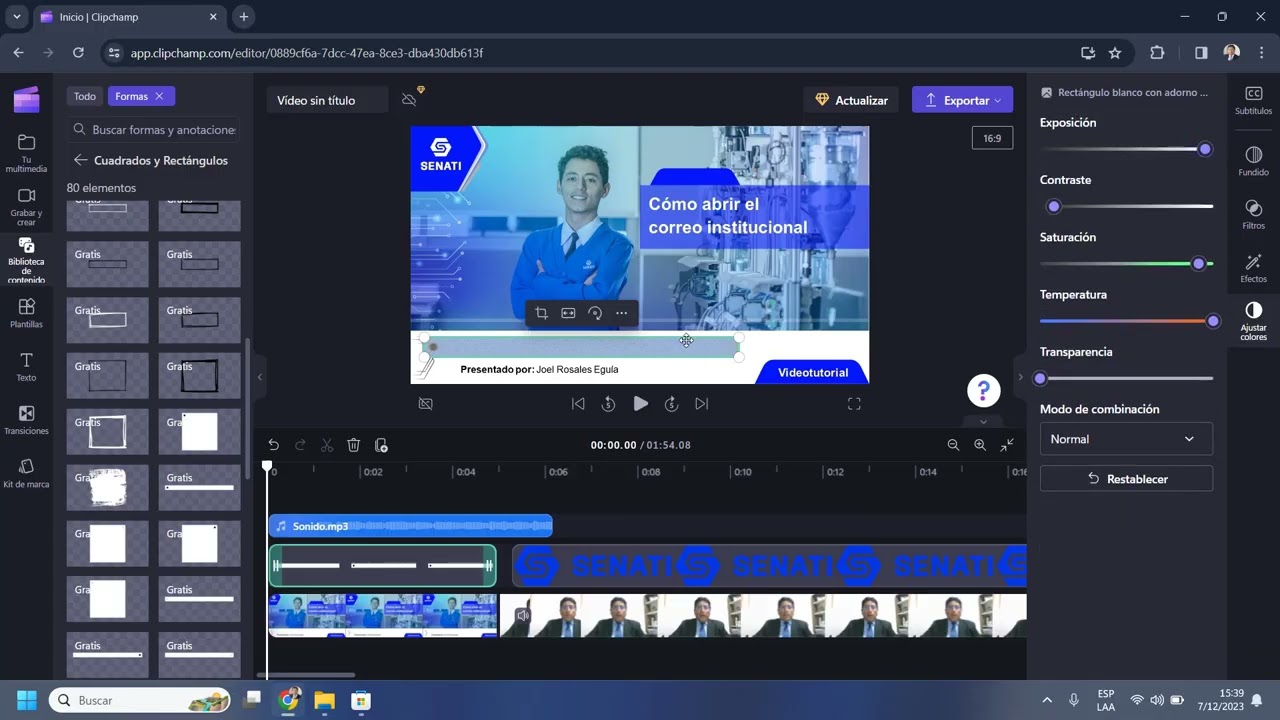Screen dimensions: 1280x720
Task: Open Grabar y crear panel
Action: pos(26,206)
